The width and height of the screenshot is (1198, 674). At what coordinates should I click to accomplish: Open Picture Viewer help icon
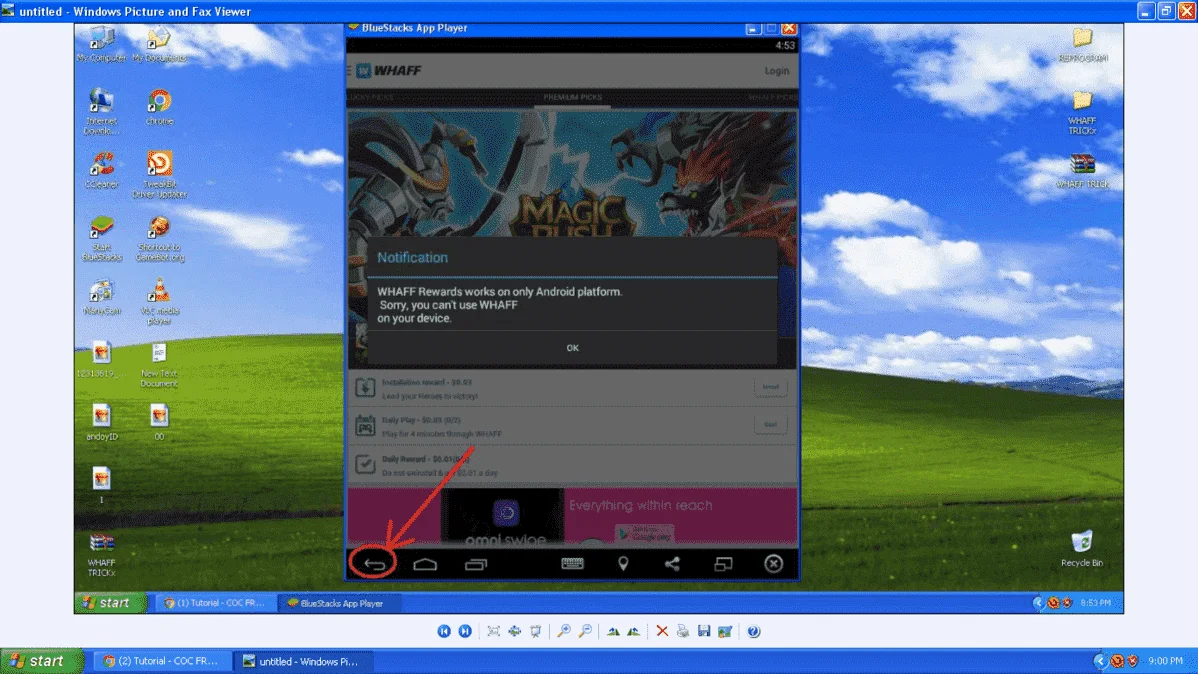[753, 631]
